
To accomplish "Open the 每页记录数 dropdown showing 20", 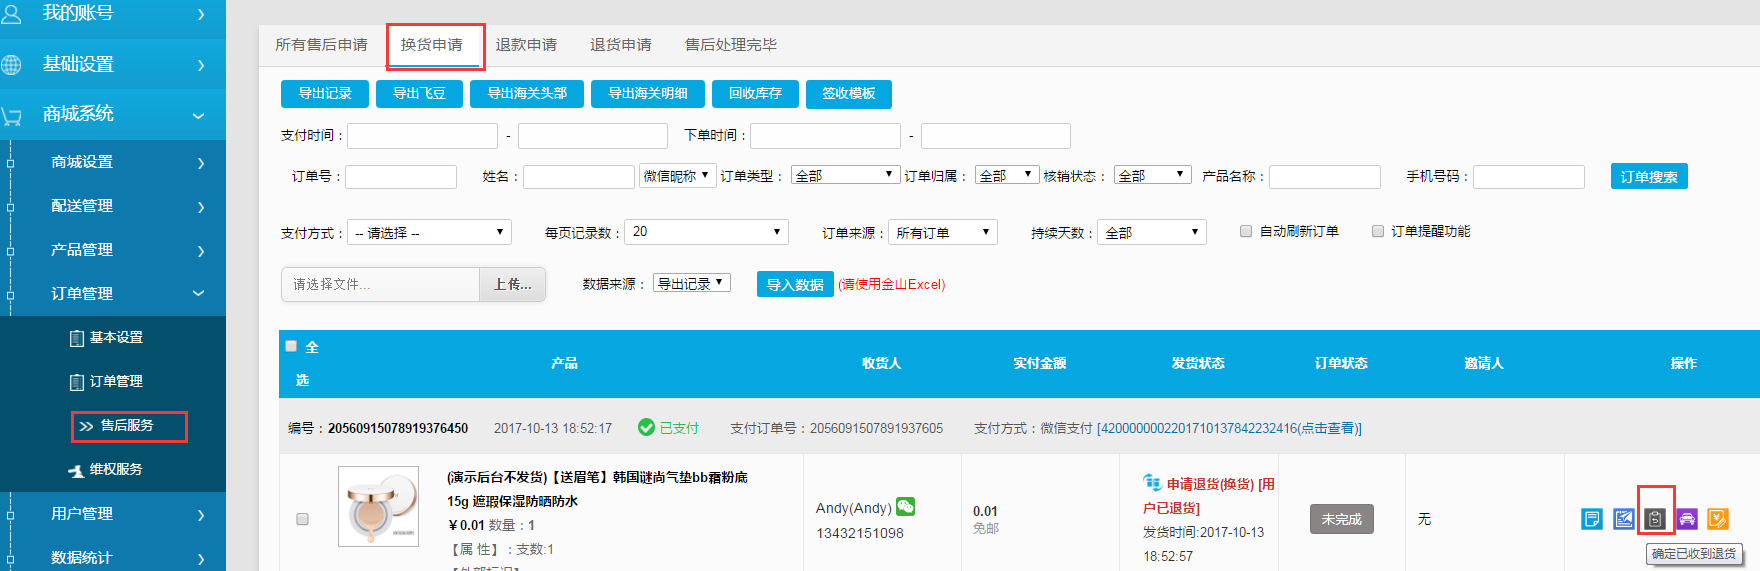I will point(706,232).
